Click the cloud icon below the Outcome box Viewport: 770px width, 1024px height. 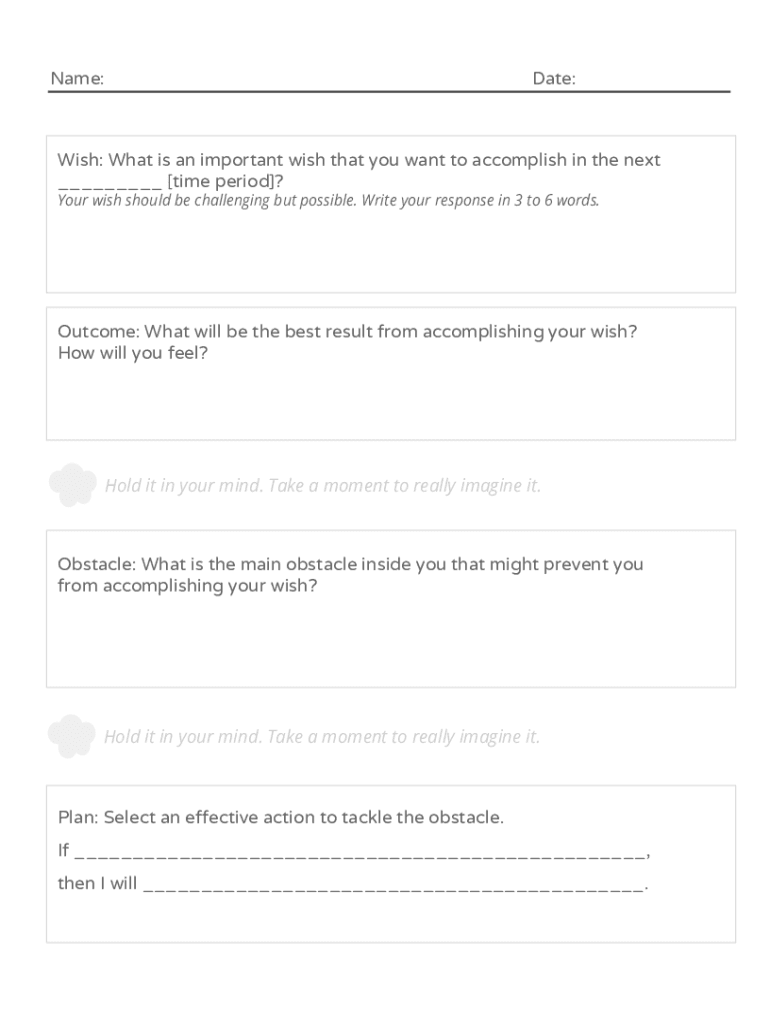[x=73, y=484]
